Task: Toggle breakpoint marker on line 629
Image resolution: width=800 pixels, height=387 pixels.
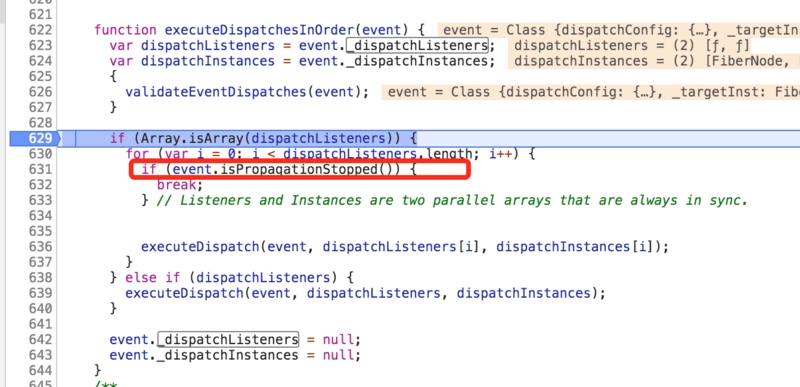Action: 35,138
